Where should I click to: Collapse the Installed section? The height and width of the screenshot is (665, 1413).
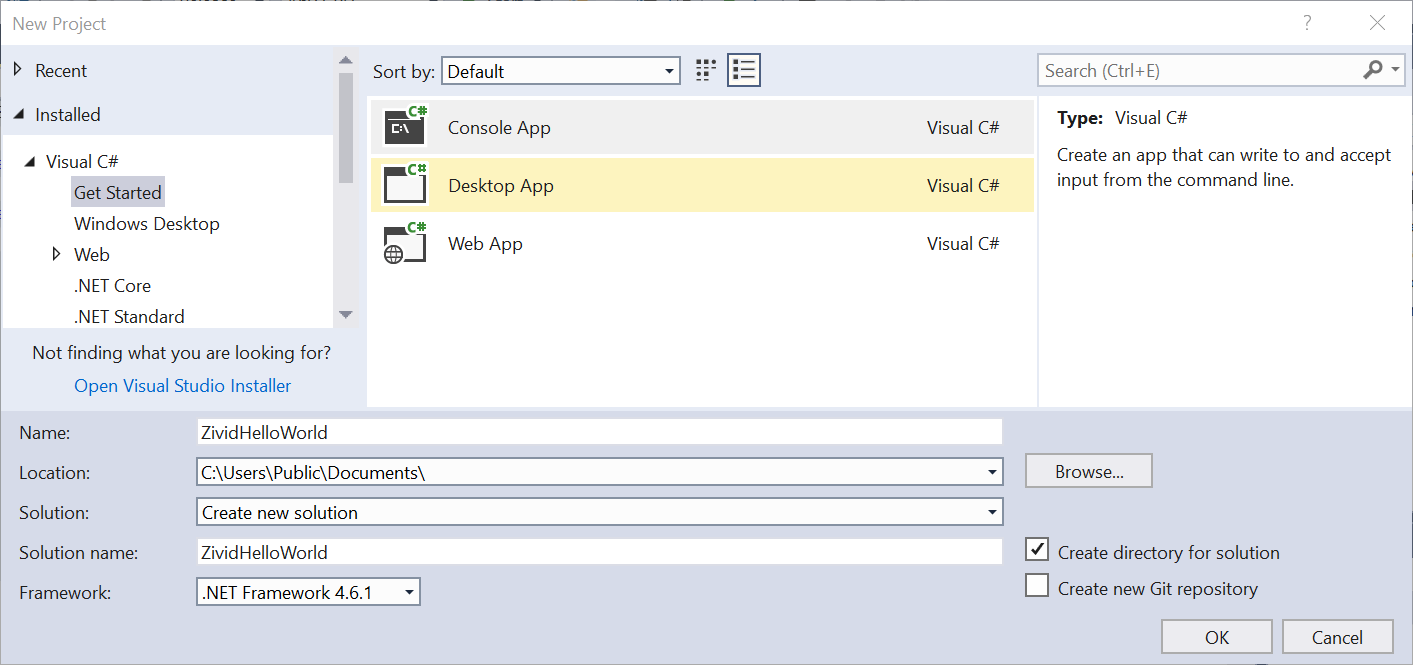pos(17,115)
